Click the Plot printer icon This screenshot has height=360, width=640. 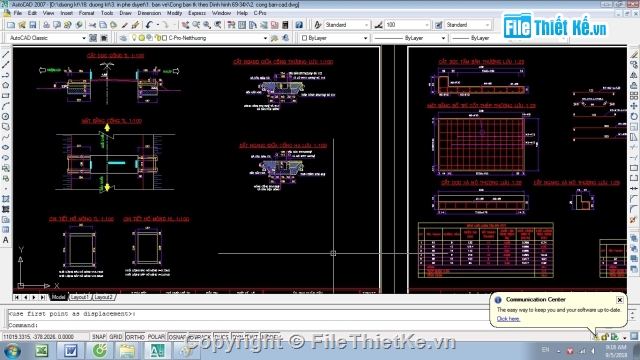[x=46, y=25]
